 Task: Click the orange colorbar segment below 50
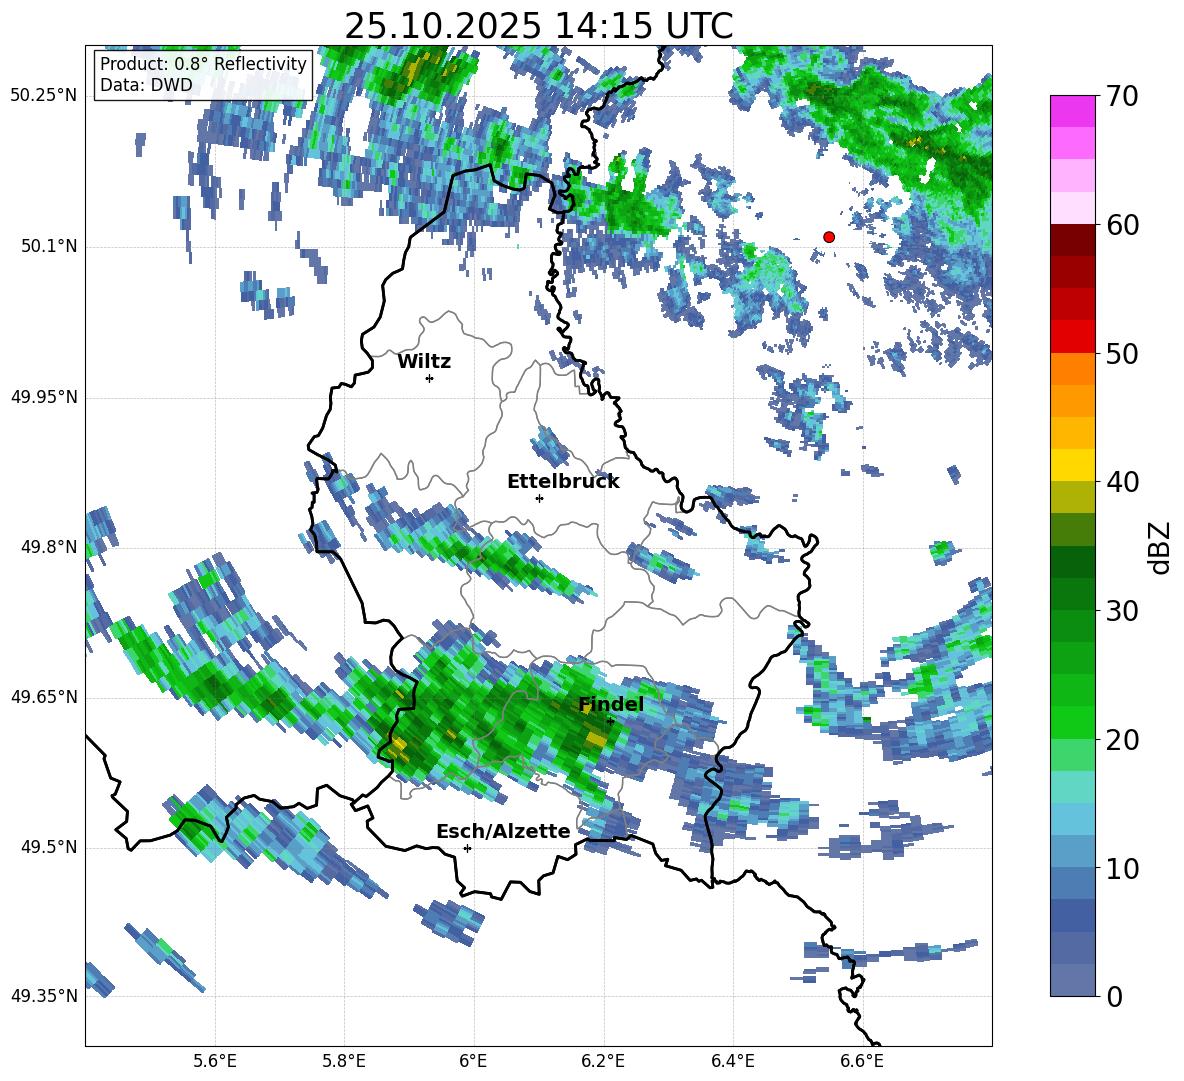[1072, 369]
